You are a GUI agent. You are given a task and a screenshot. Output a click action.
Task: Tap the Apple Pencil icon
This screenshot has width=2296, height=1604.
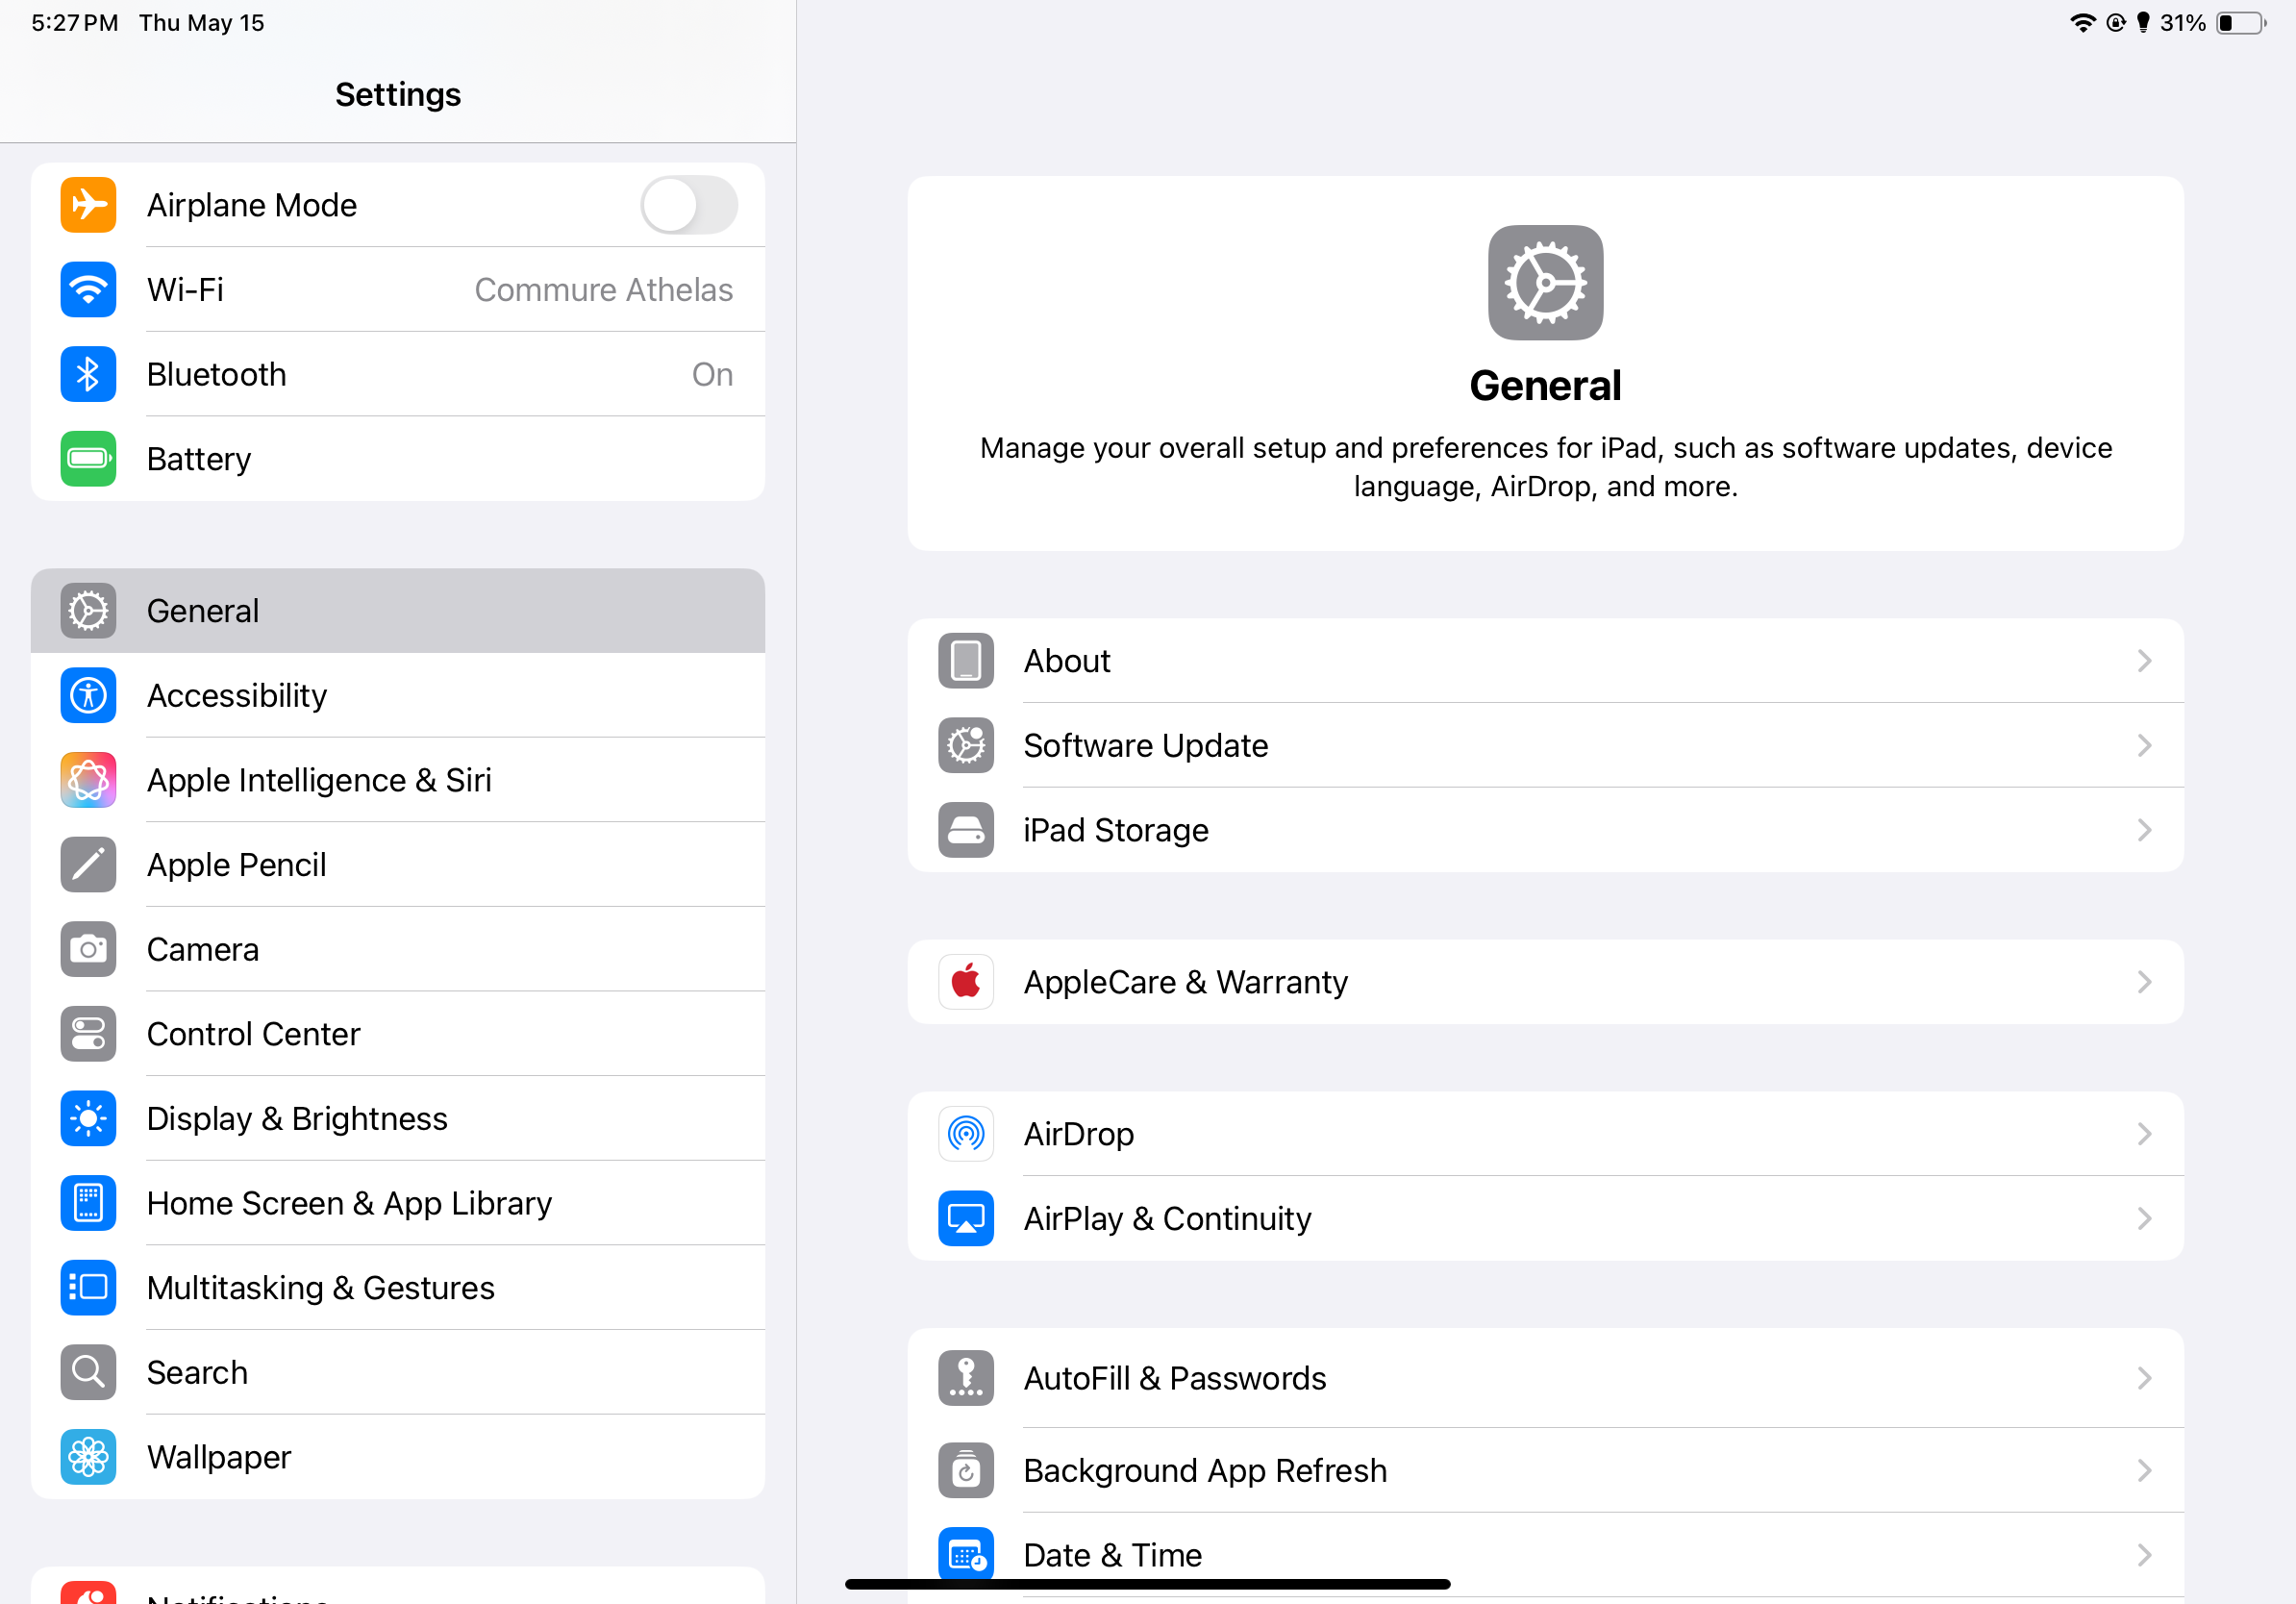(88, 865)
